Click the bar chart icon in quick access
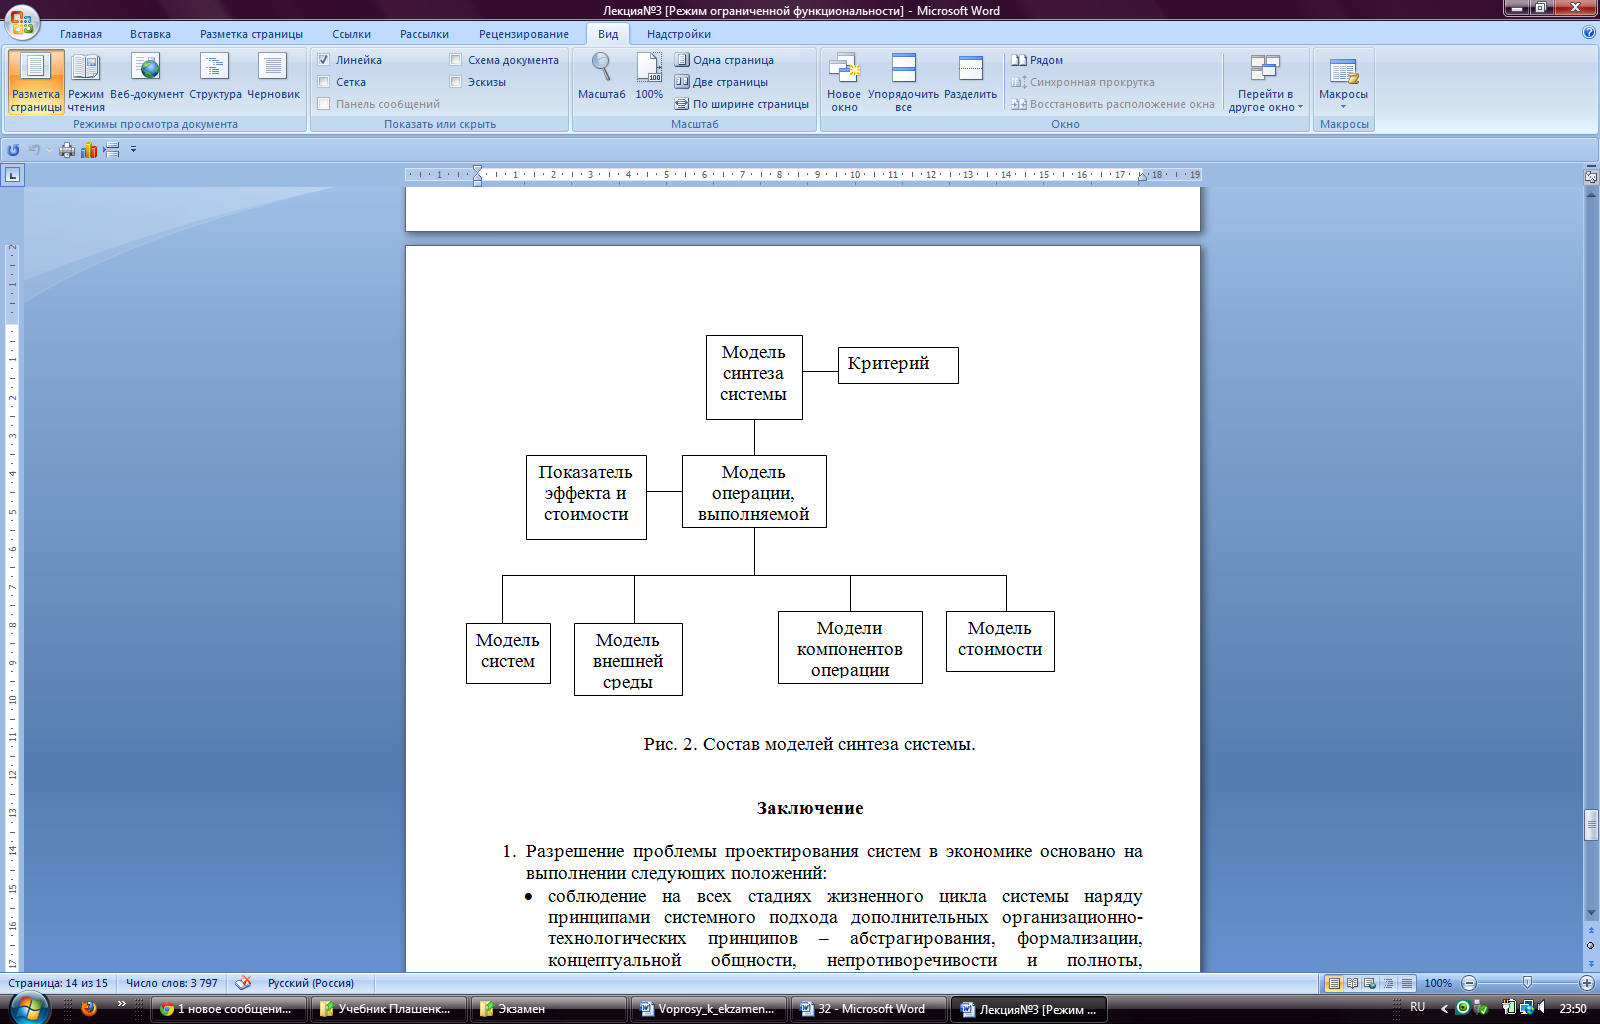Screen dimensions: 1600x1024 [89, 150]
